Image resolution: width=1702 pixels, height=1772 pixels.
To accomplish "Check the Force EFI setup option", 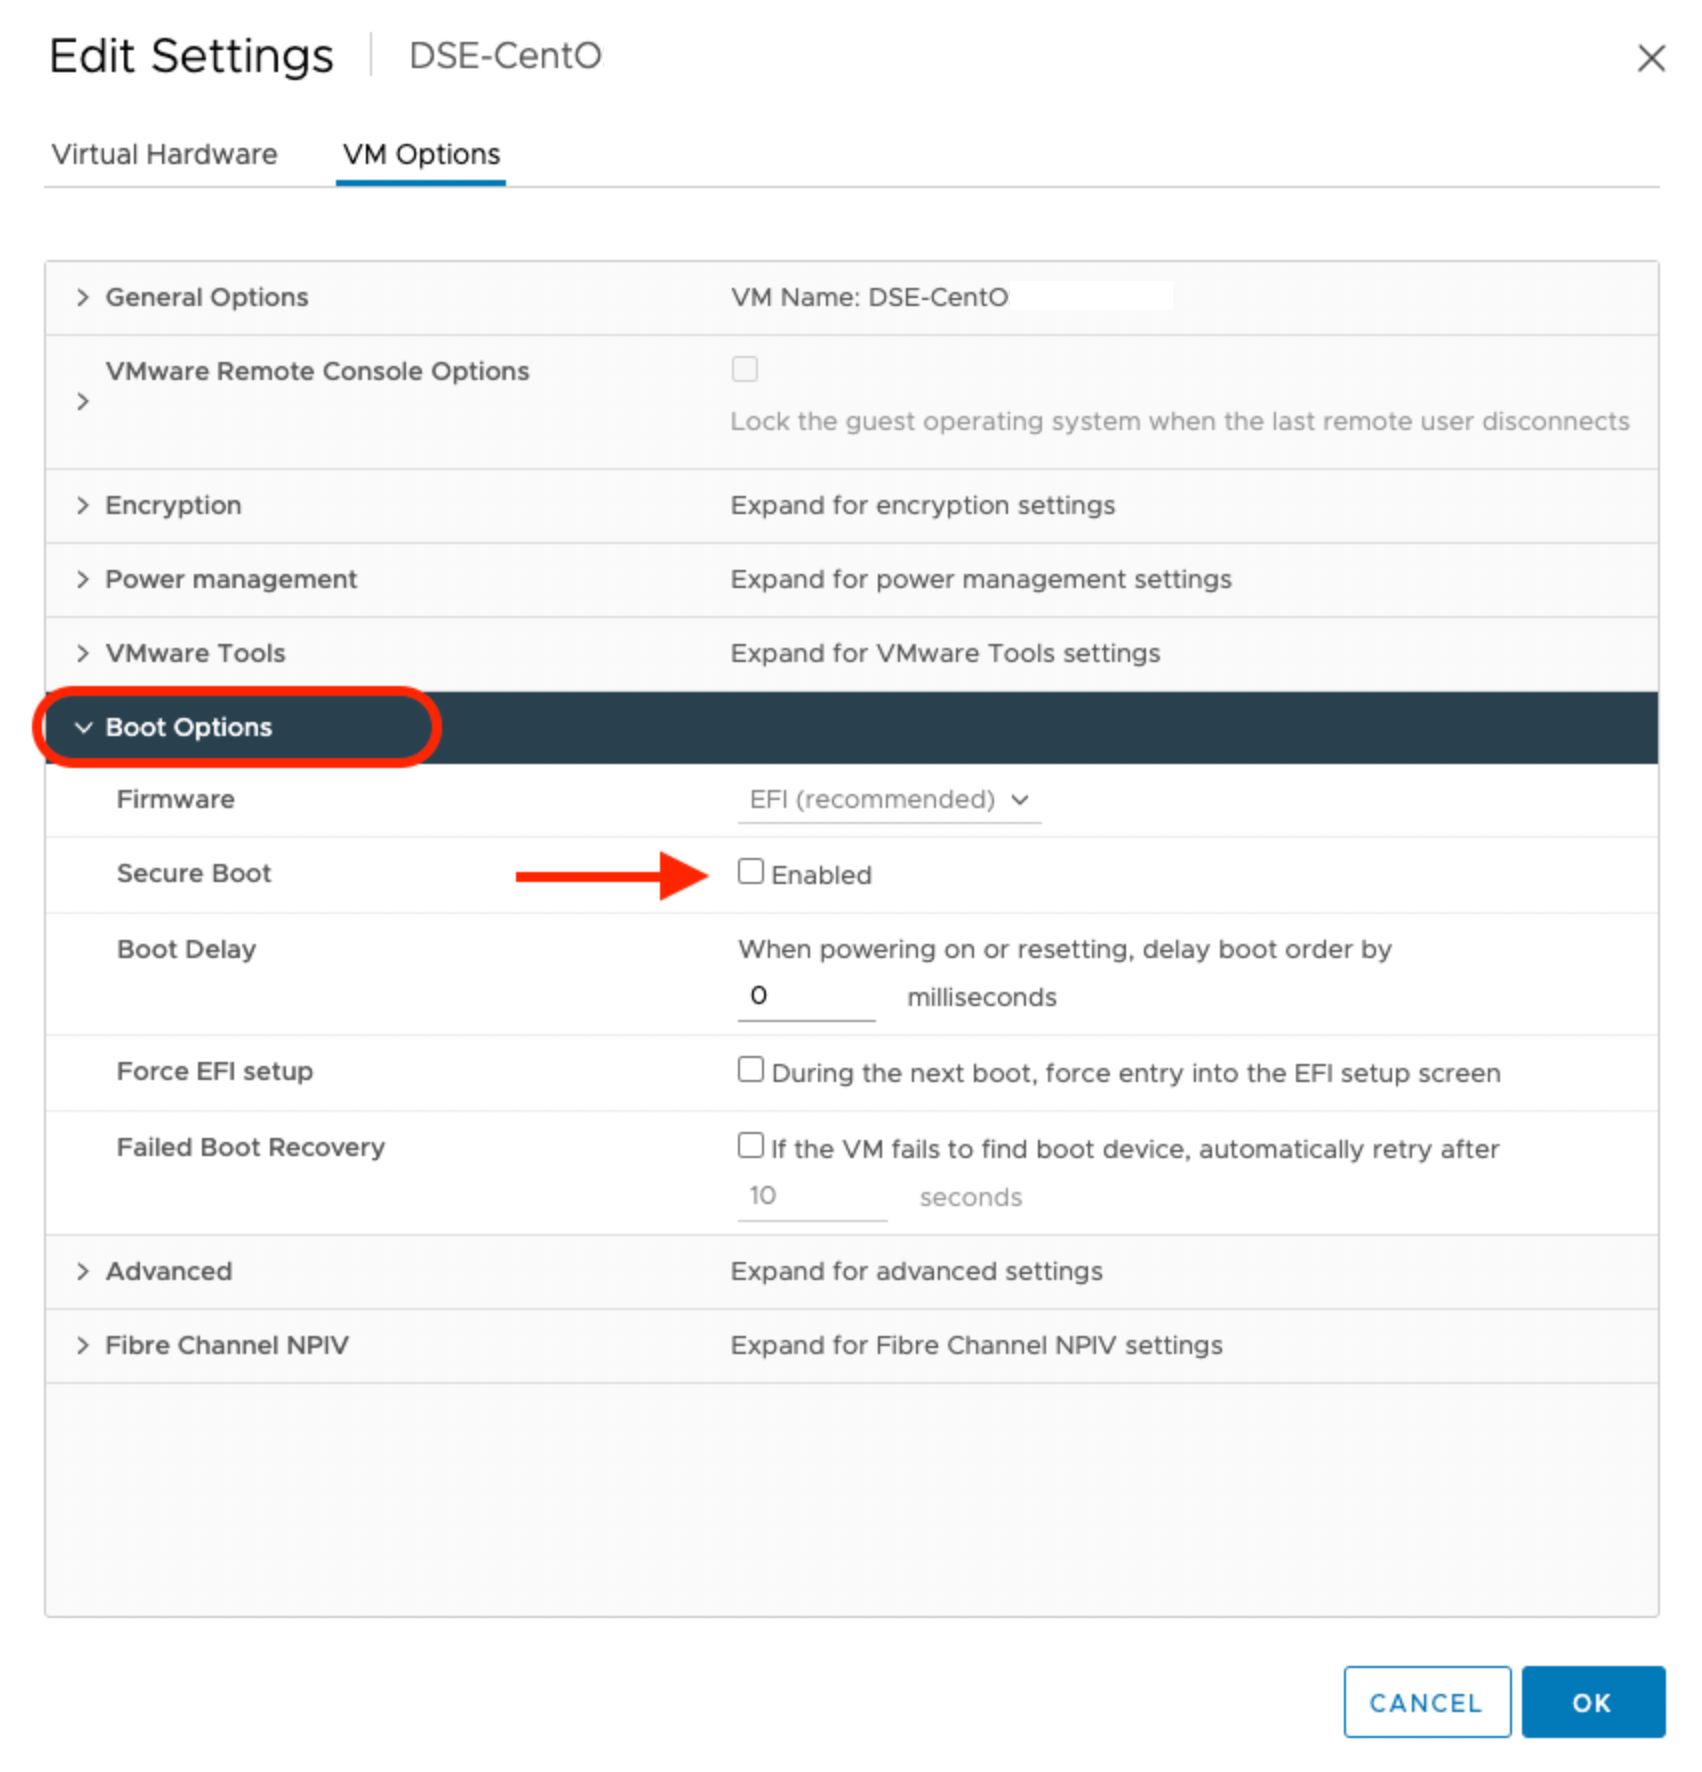I will (x=750, y=1070).
